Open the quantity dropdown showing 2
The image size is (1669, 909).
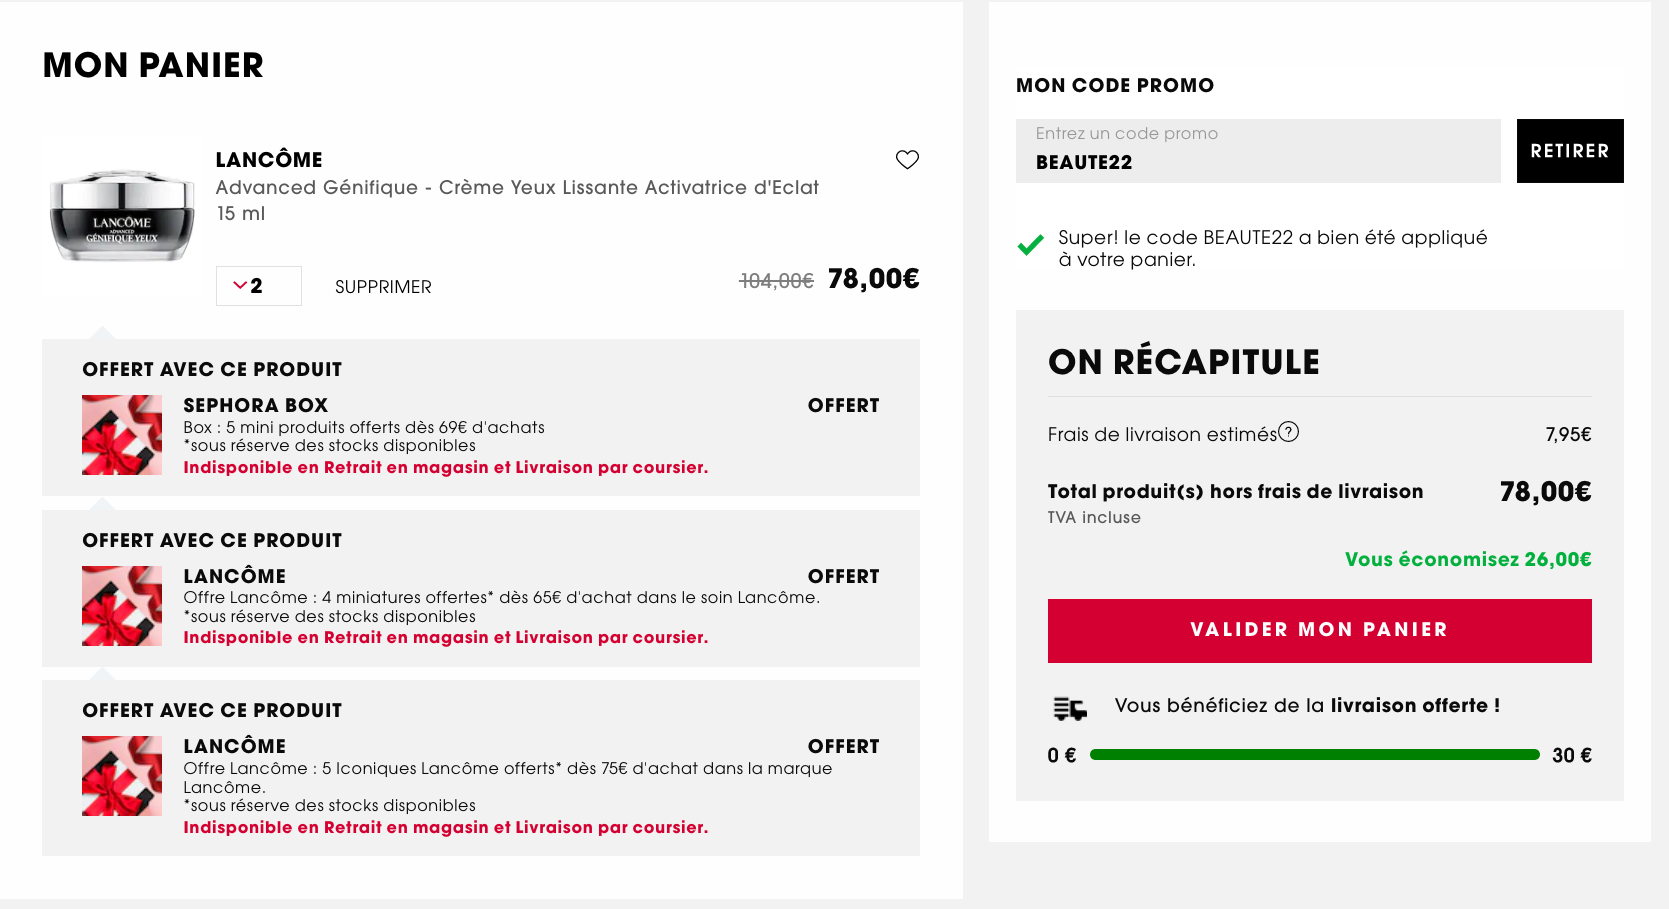pyautogui.click(x=259, y=286)
